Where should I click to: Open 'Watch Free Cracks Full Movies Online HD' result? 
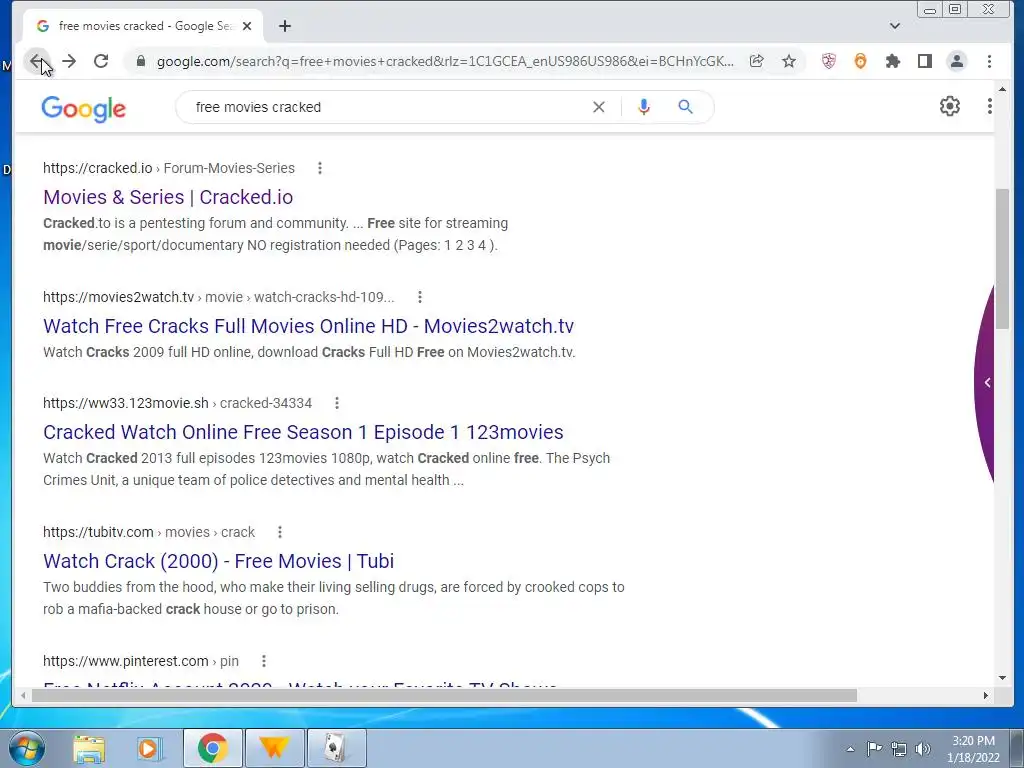click(x=308, y=326)
